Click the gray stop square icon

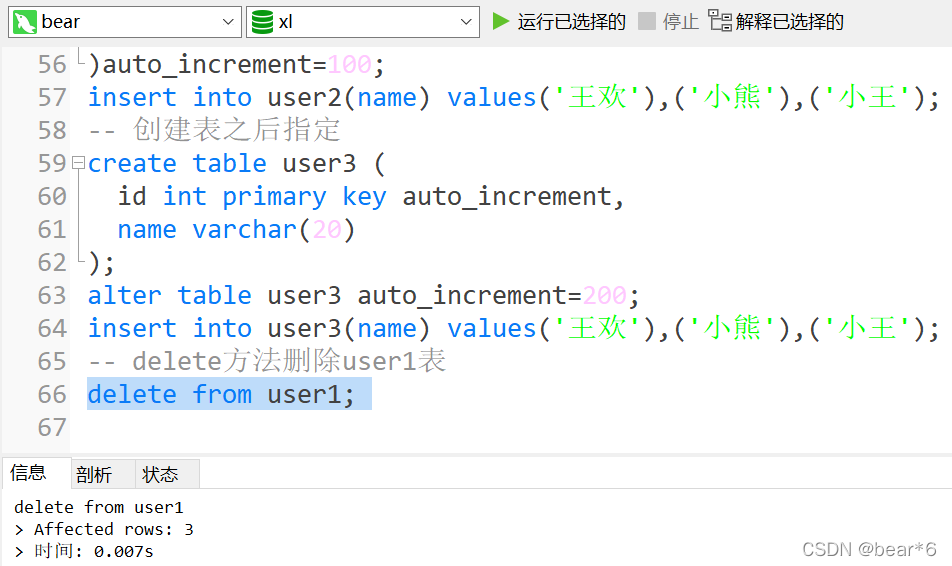click(647, 21)
